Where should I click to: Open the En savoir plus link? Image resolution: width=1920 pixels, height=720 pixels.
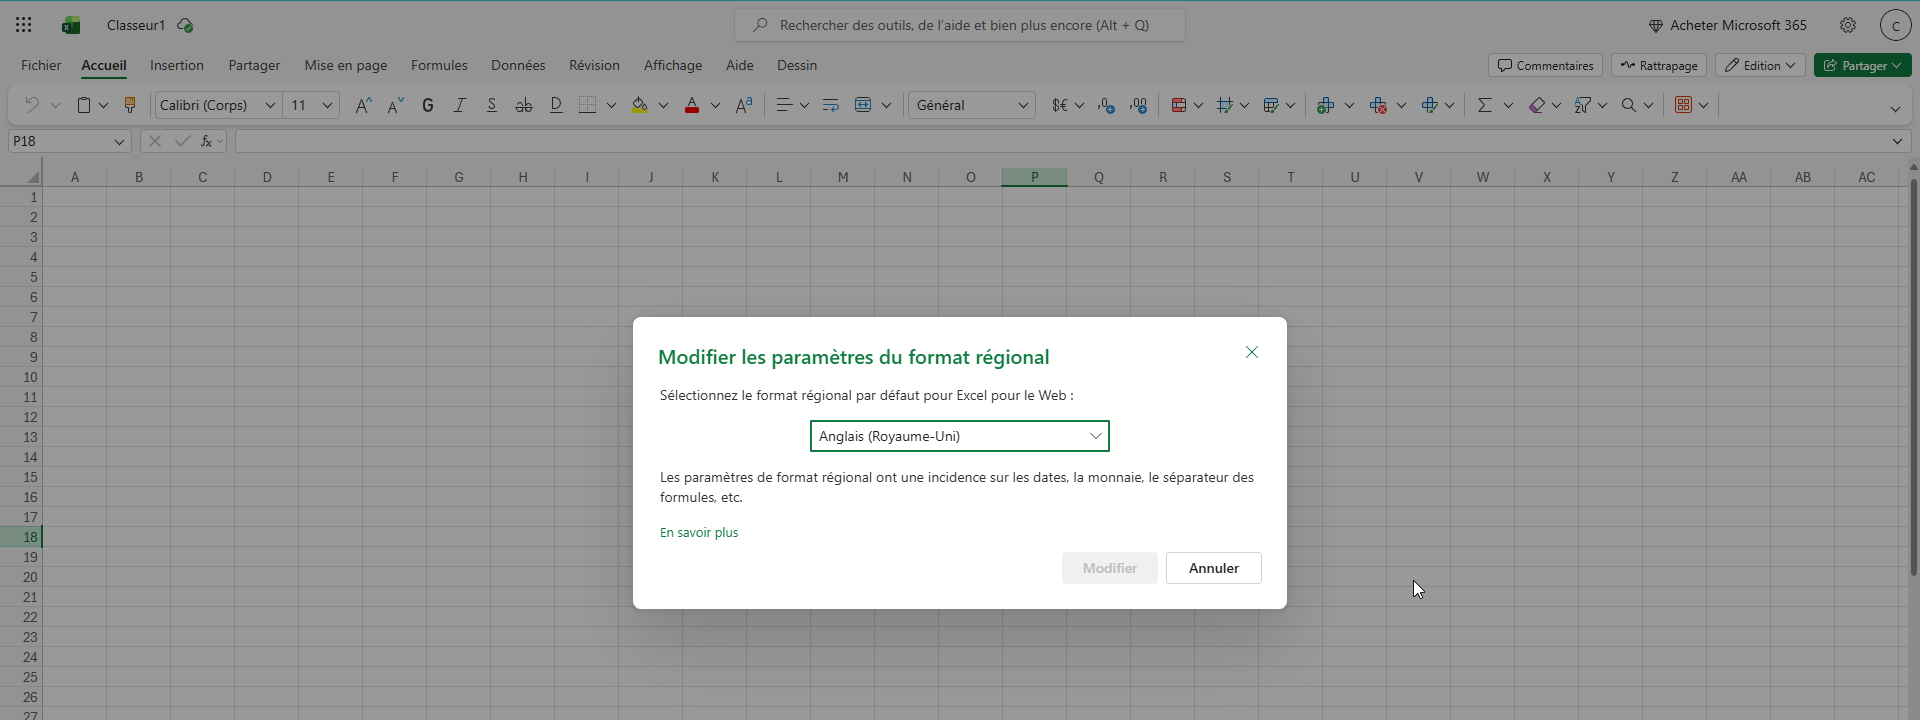[699, 533]
